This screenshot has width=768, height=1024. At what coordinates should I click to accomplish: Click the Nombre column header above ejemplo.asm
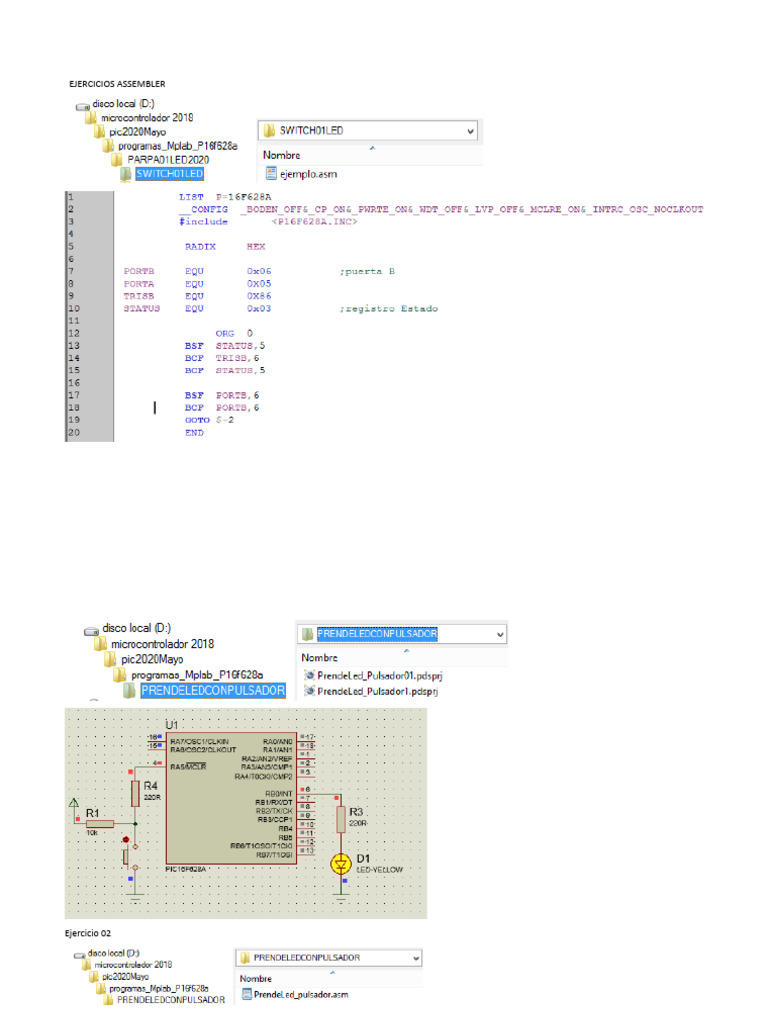click(x=282, y=155)
